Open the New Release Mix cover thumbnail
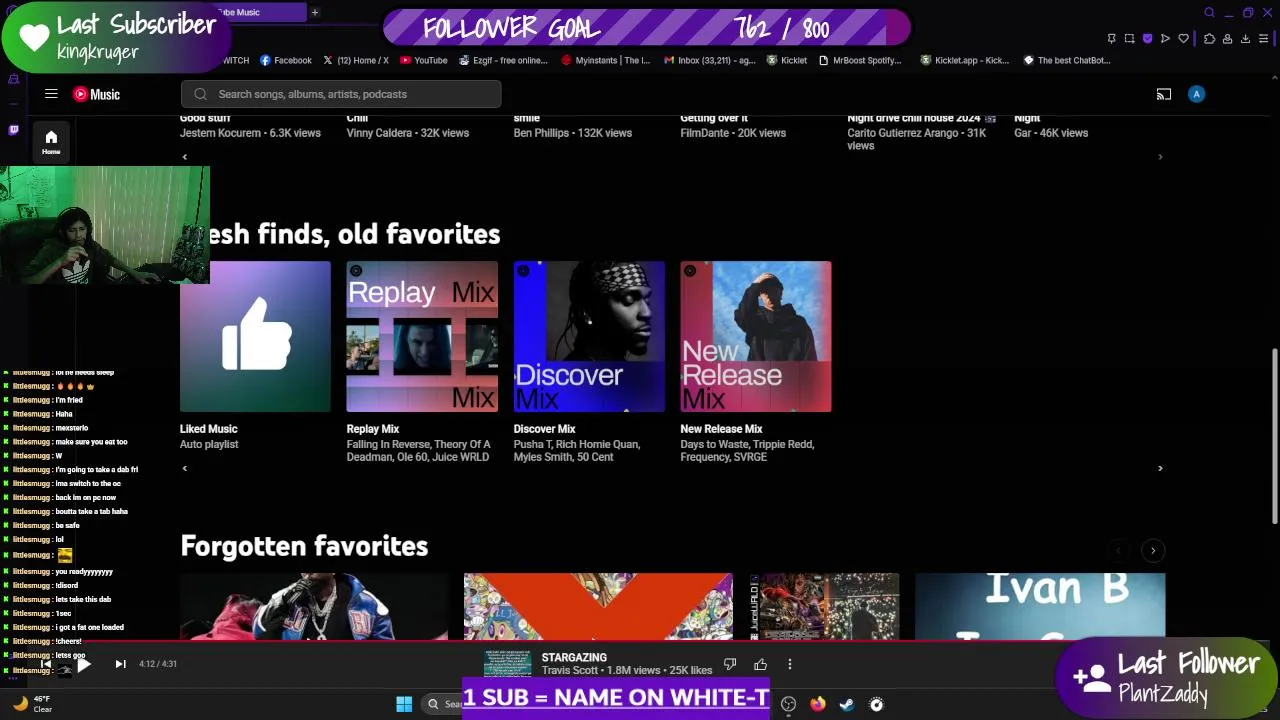 pos(756,337)
